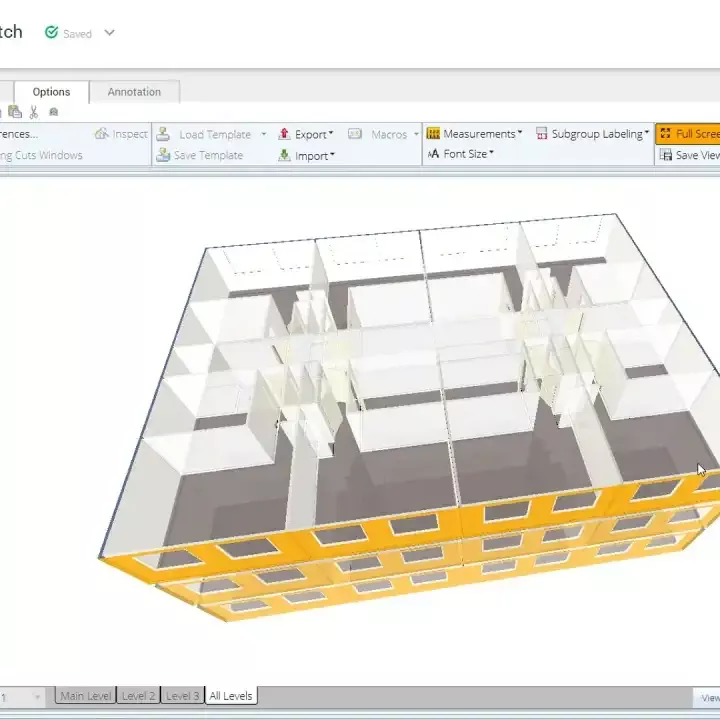The height and width of the screenshot is (720, 720).
Task: Select the Level 2 tab
Action: click(x=138, y=696)
